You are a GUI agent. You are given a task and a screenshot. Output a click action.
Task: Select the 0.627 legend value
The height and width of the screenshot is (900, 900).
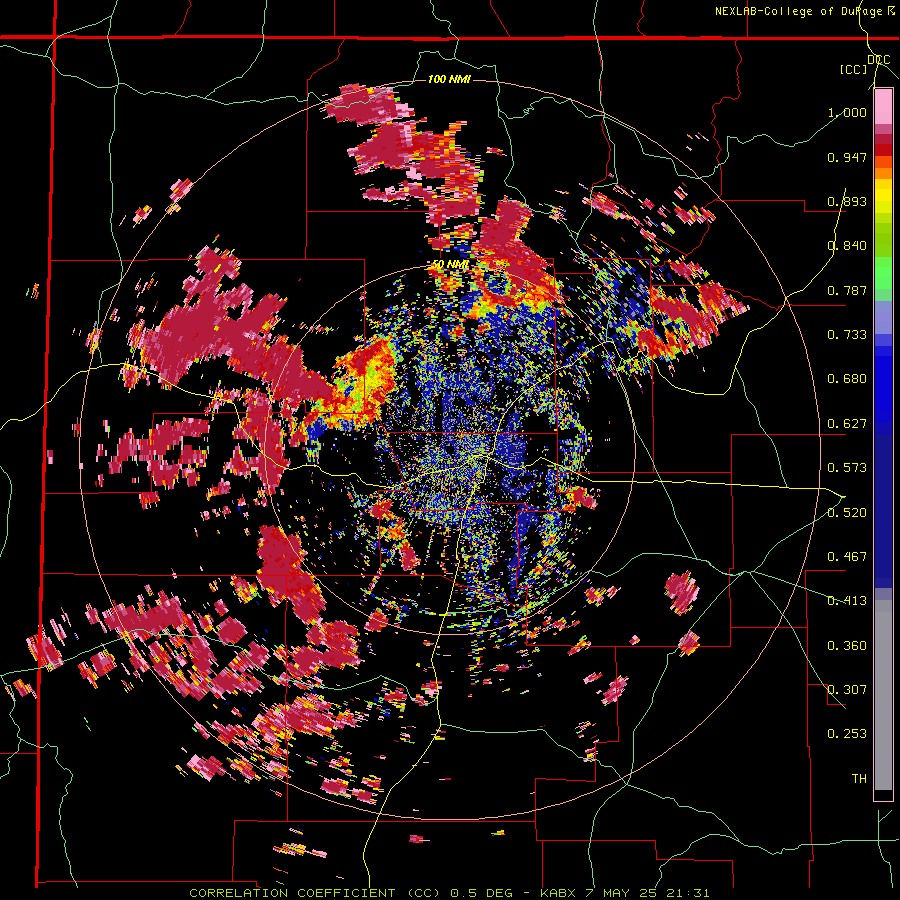(x=847, y=424)
